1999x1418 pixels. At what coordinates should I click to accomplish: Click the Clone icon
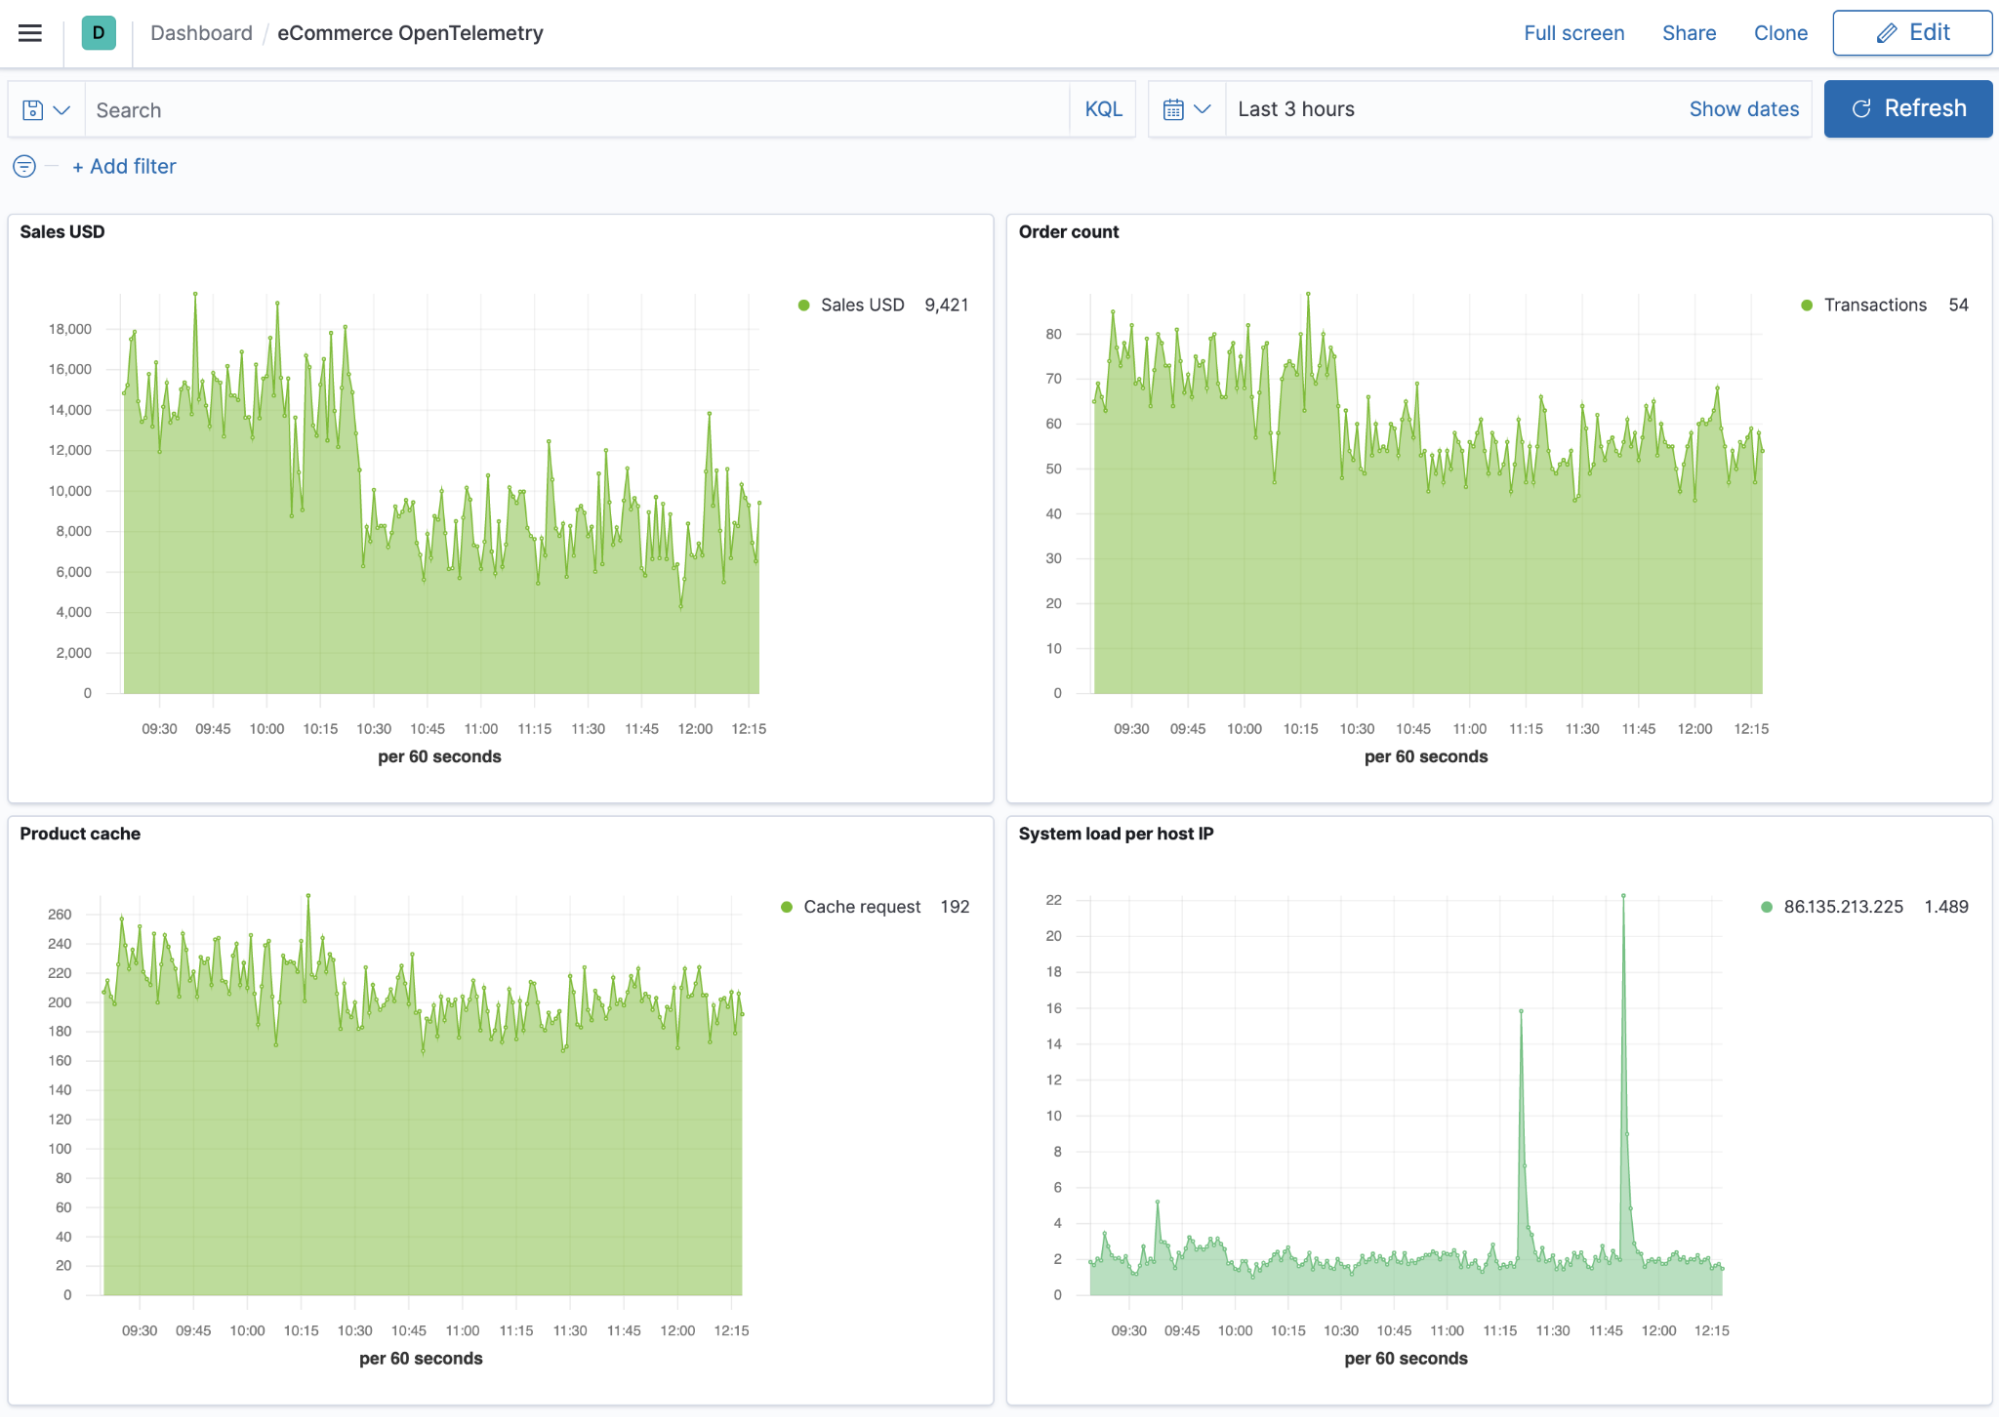point(1778,31)
